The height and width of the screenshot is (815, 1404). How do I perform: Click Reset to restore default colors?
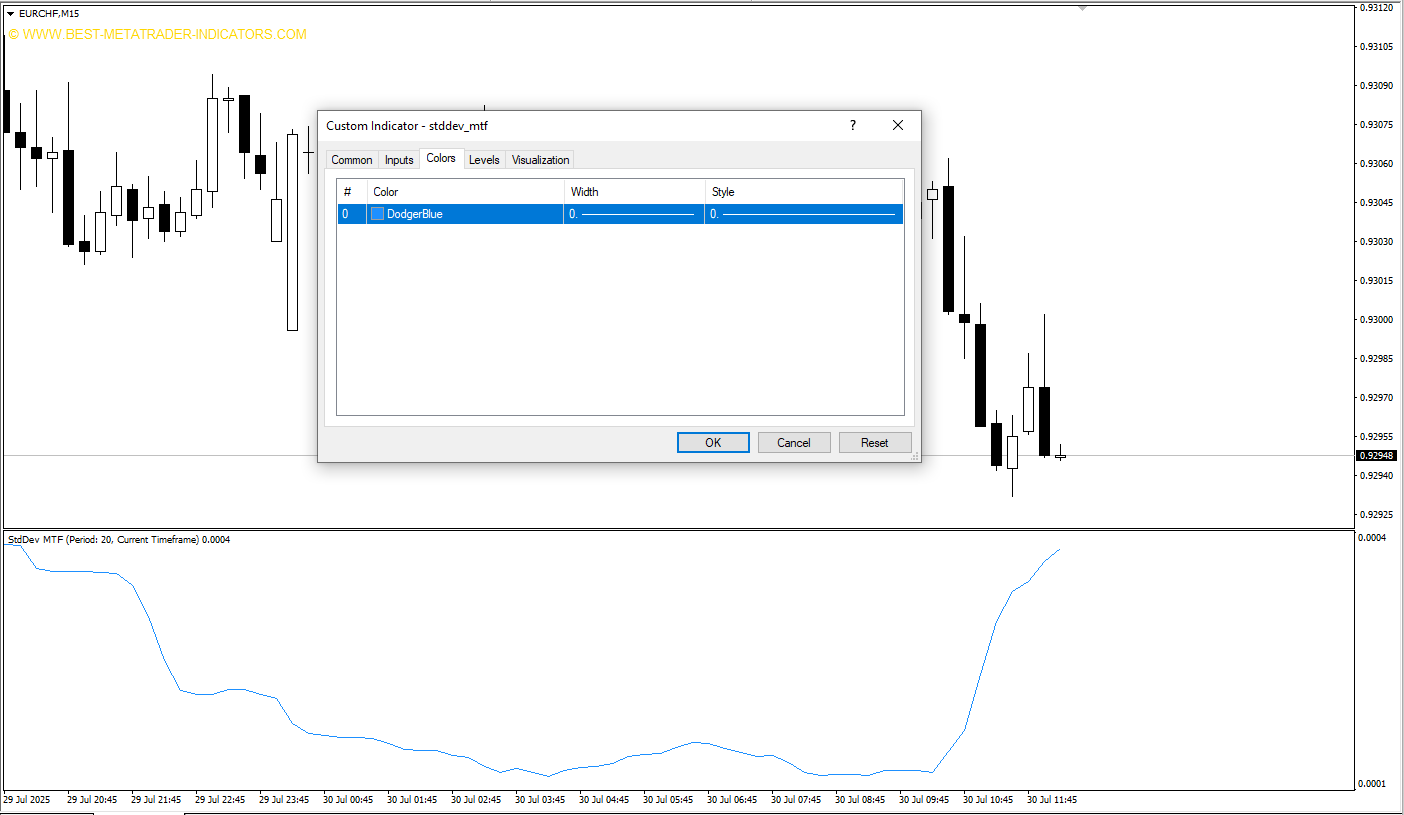point(875,443)
